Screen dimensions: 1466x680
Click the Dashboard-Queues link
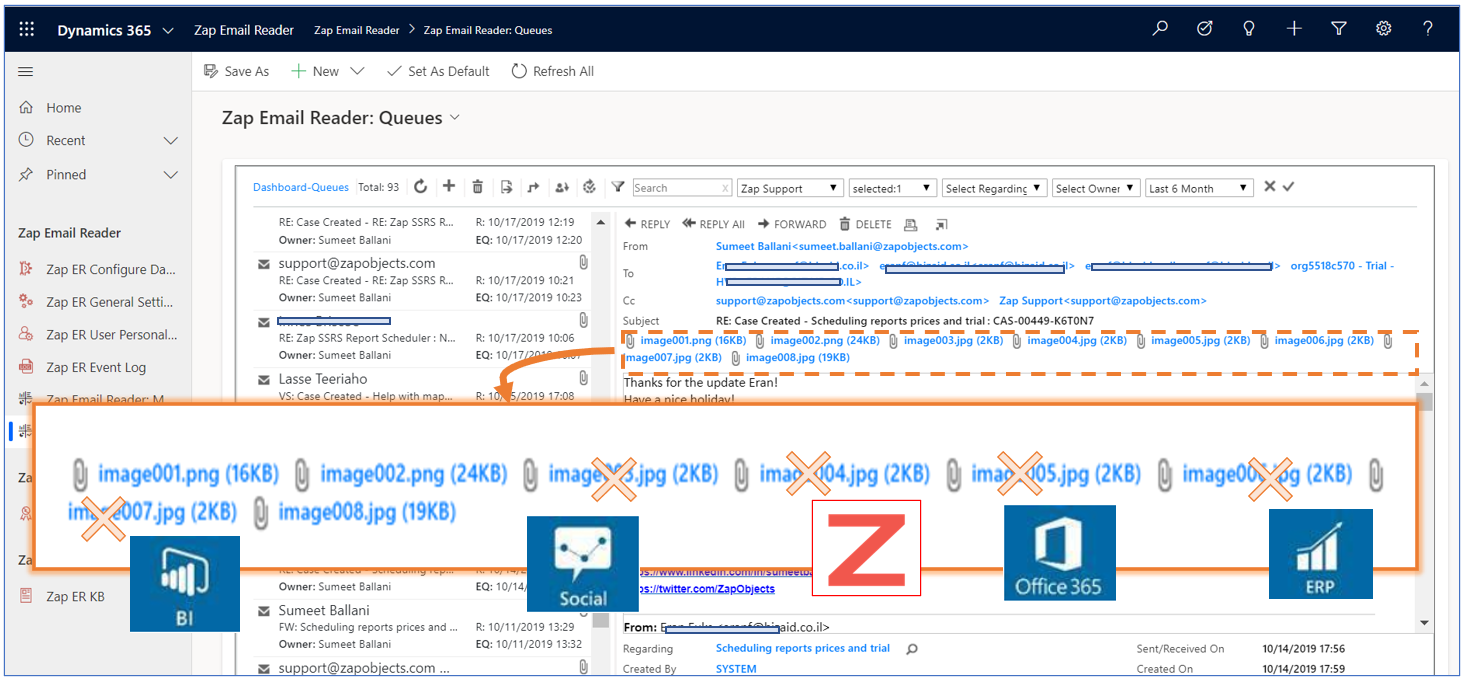(301, 187)
